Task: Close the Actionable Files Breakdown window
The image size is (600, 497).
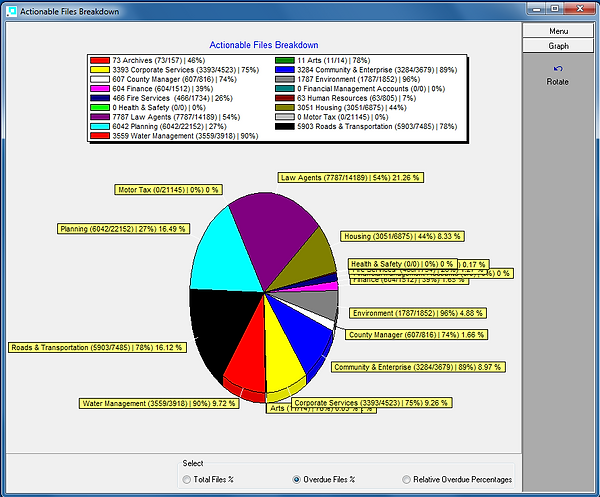Action: [x=580, y=8]
